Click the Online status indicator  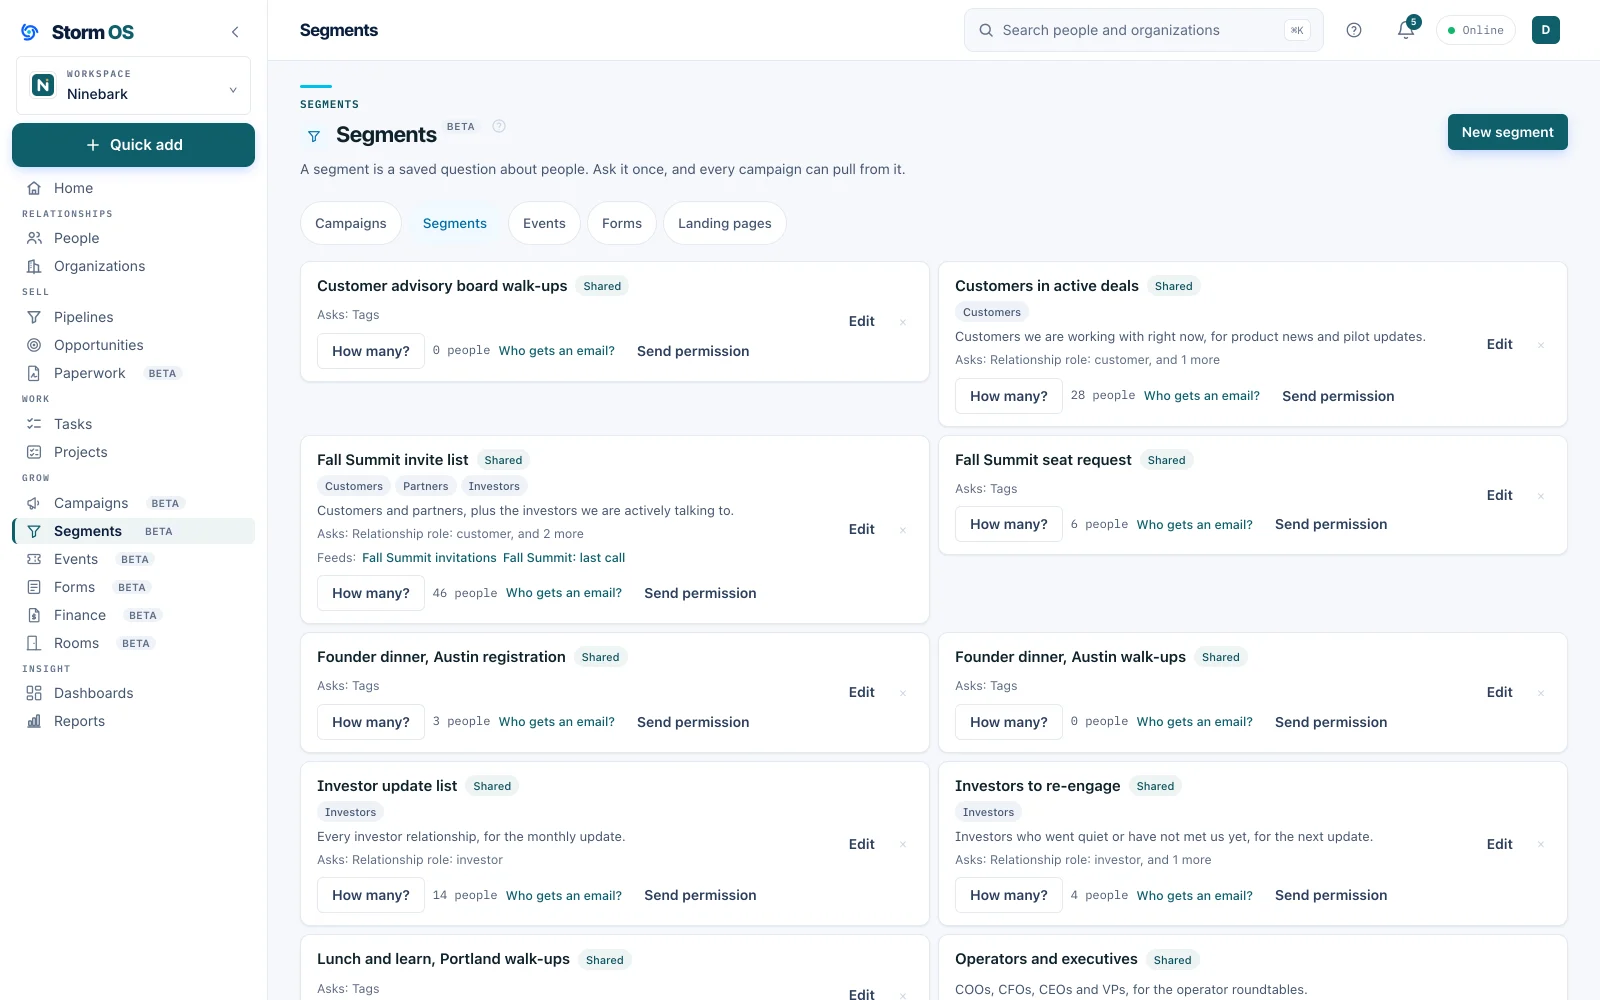point(1476,30)
